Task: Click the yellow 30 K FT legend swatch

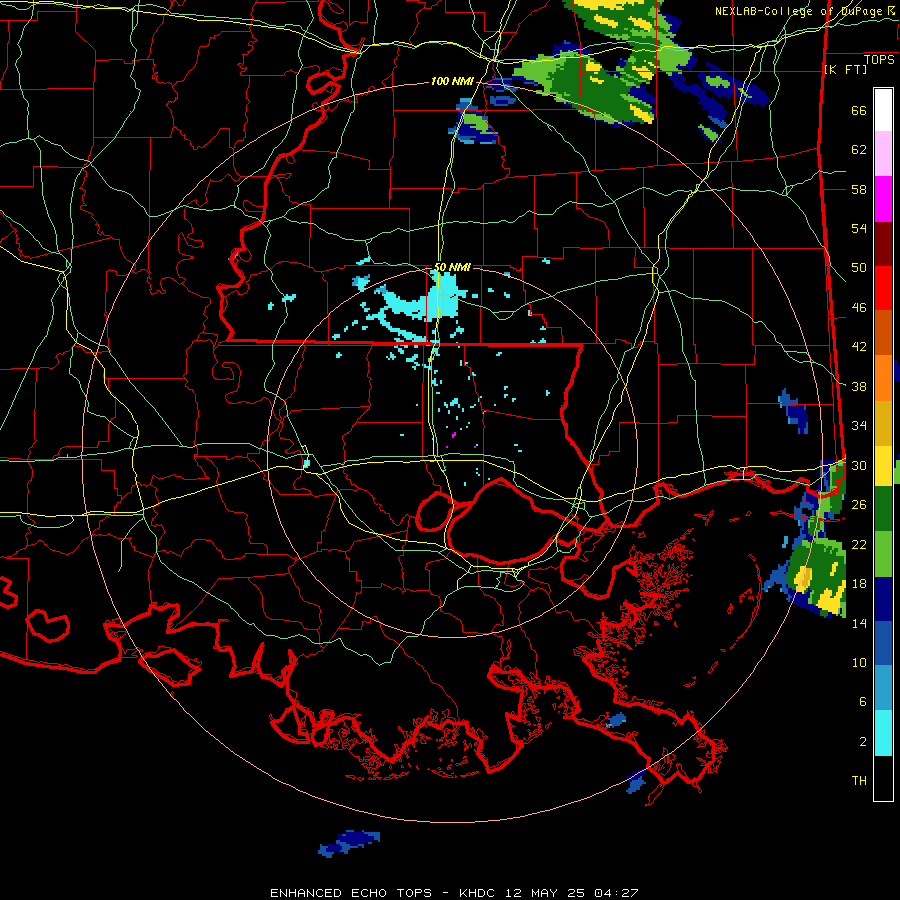Action: click(883, 465)
